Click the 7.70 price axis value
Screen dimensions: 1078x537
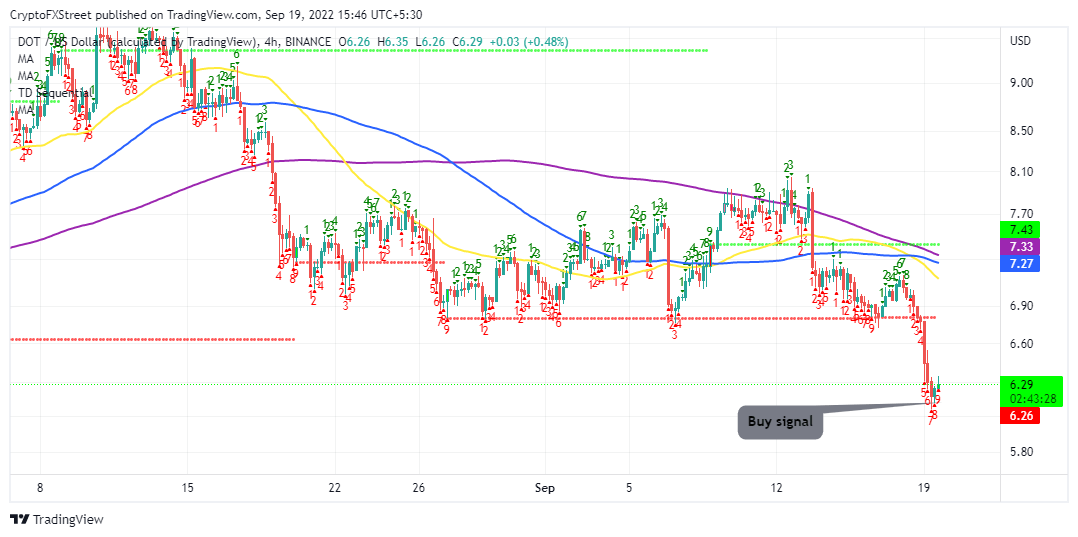point(1020,213)
